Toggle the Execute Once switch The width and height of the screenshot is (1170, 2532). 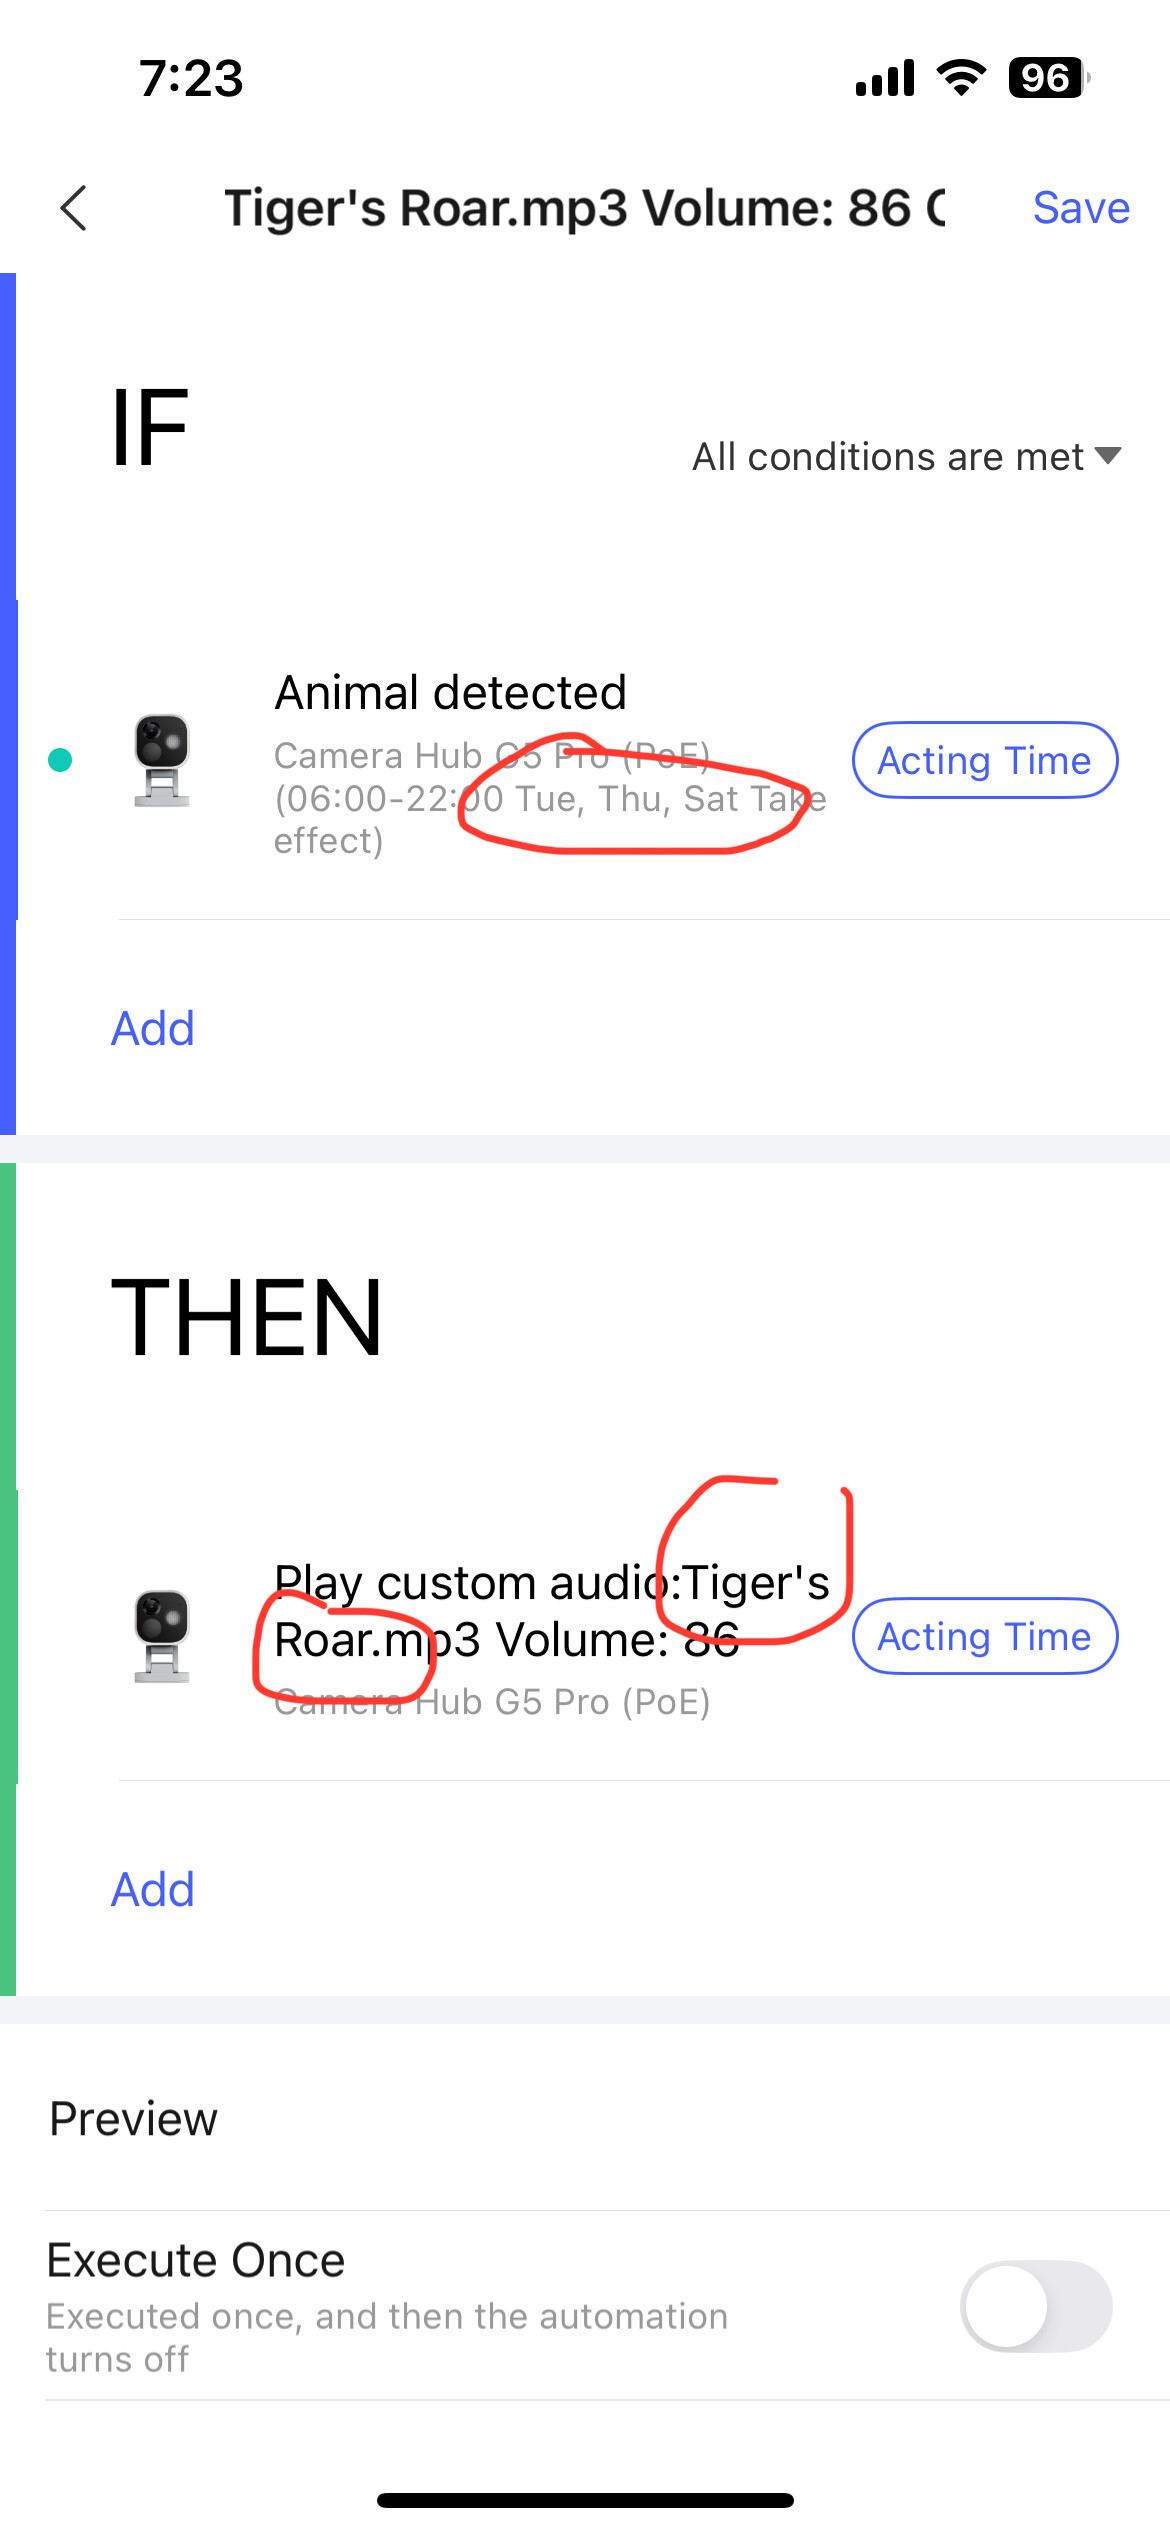pyautogui.click(x=1036, y=2306)
